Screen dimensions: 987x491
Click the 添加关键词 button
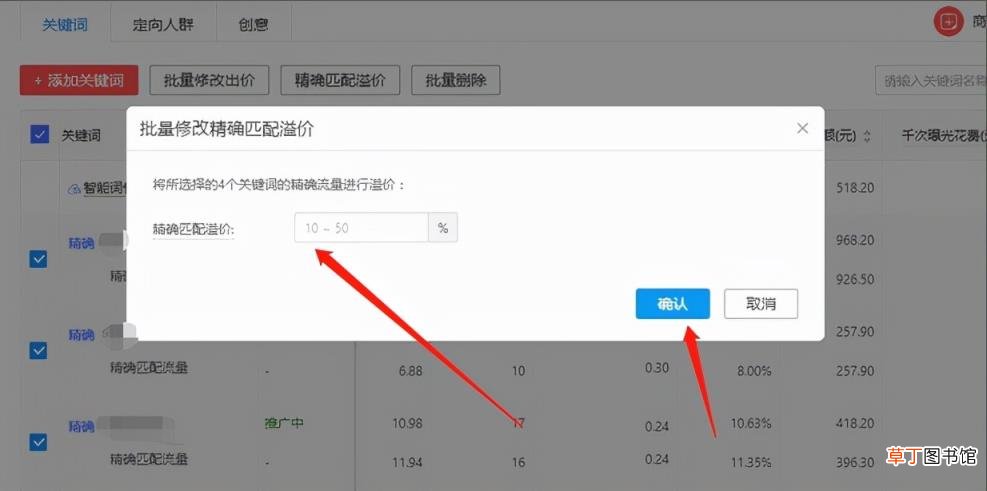point(79,81)
